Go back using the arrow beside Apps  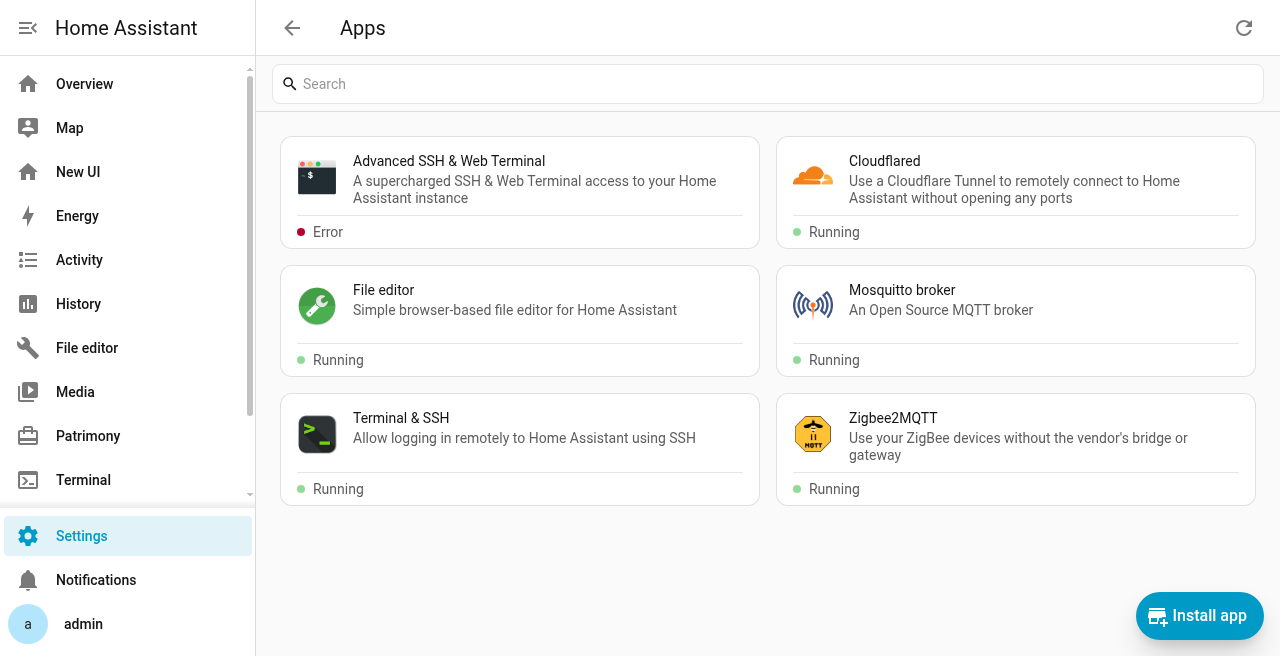pos(292,28)
